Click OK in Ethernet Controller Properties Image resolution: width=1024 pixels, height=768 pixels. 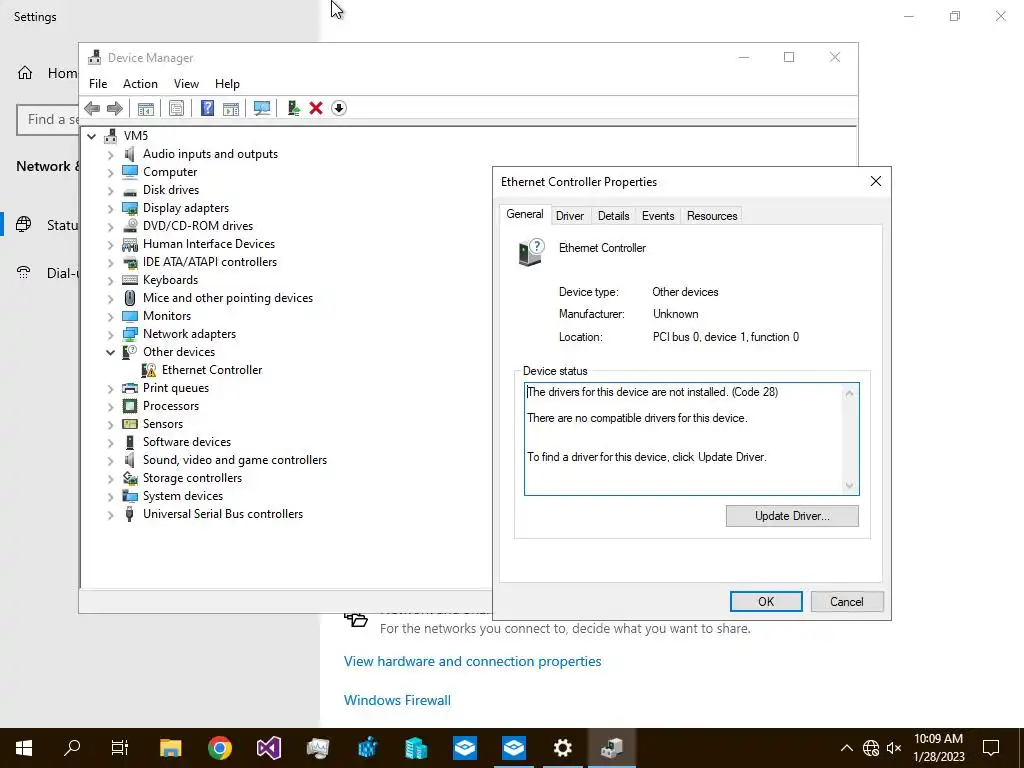click(x=766, y=601)
